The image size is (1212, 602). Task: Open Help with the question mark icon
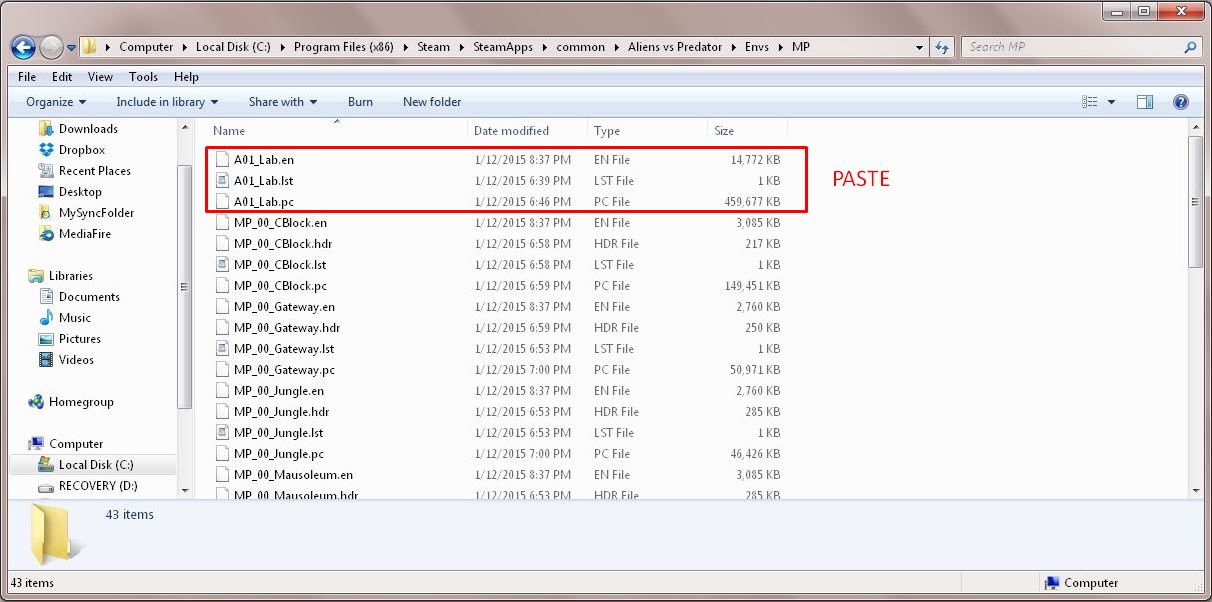1181,102
